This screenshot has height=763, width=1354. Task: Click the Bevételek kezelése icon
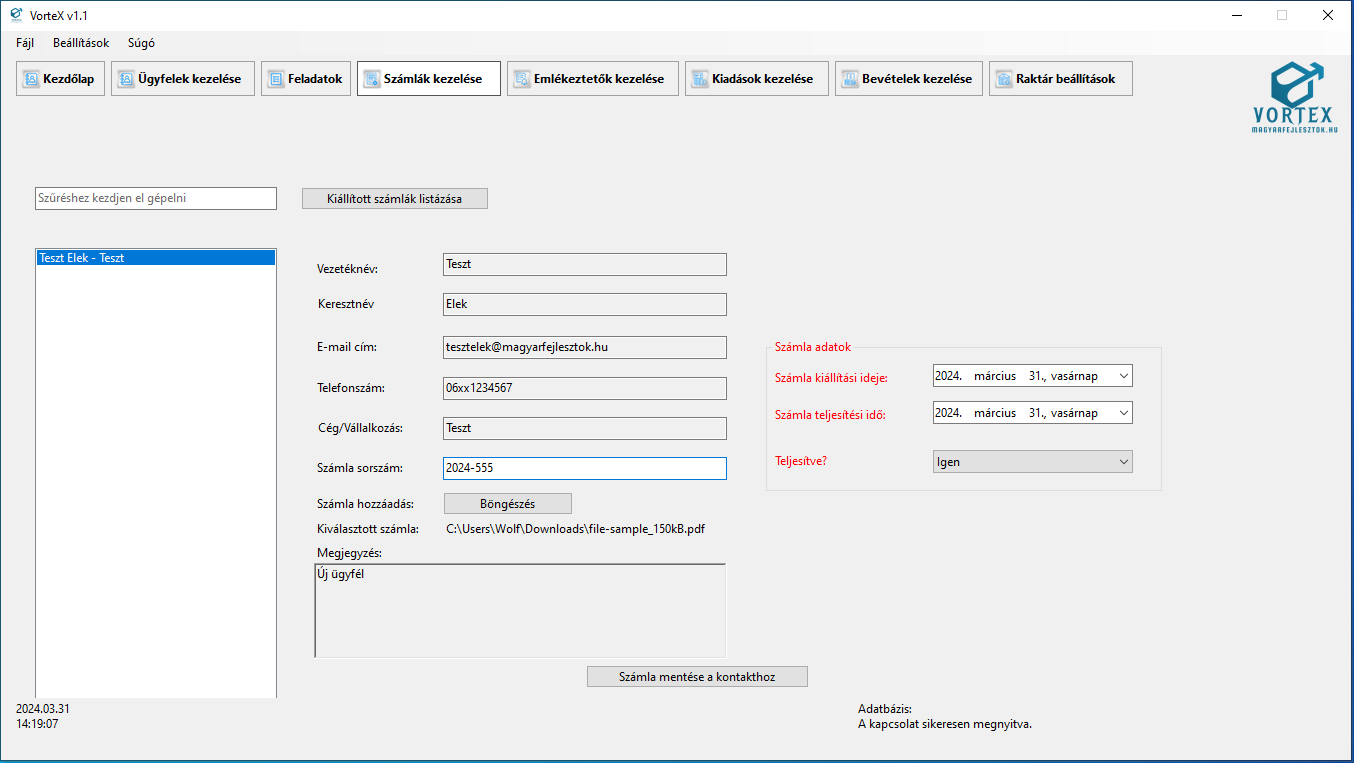coord(850,79)
